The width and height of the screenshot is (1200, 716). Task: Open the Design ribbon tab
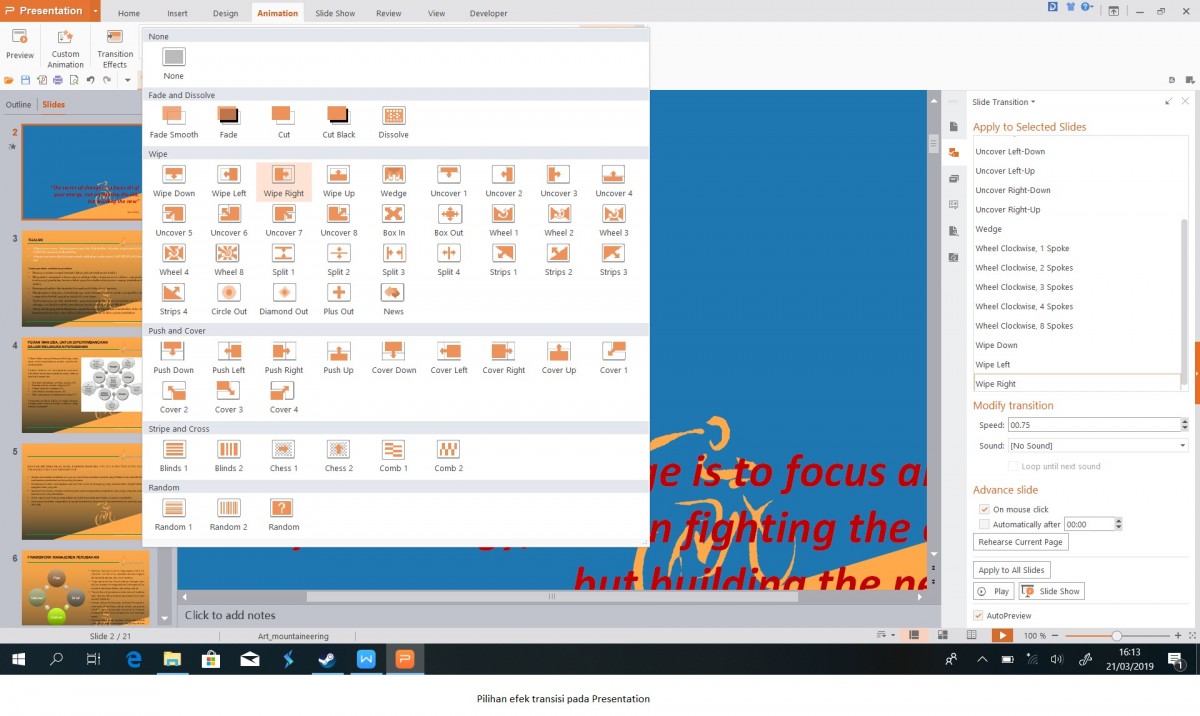pos(225,14)
